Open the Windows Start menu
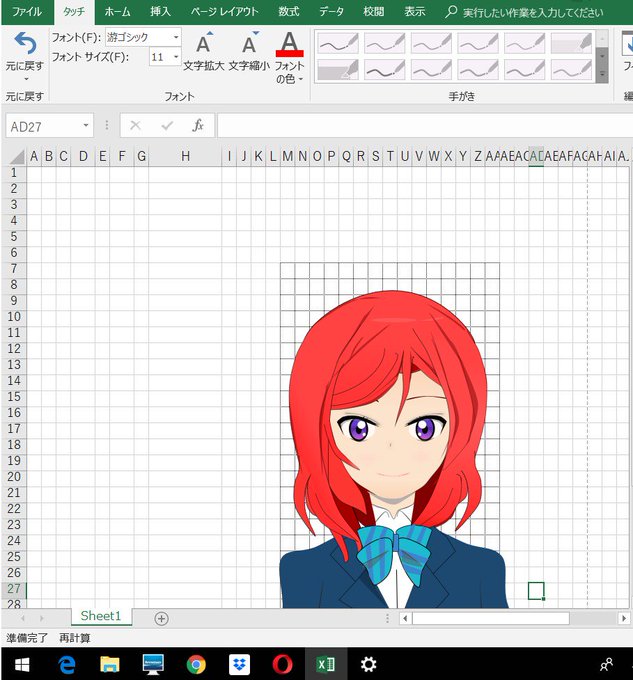 coord(22,664)
